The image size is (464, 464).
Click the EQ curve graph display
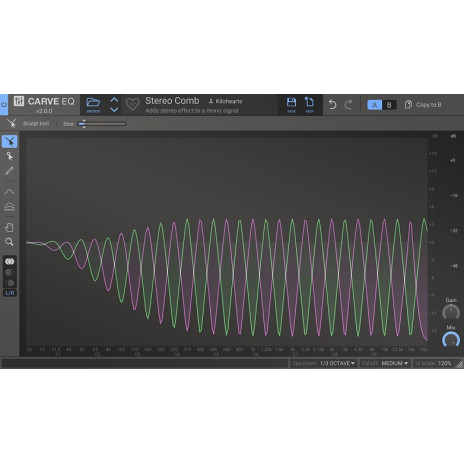click(227, 242)
